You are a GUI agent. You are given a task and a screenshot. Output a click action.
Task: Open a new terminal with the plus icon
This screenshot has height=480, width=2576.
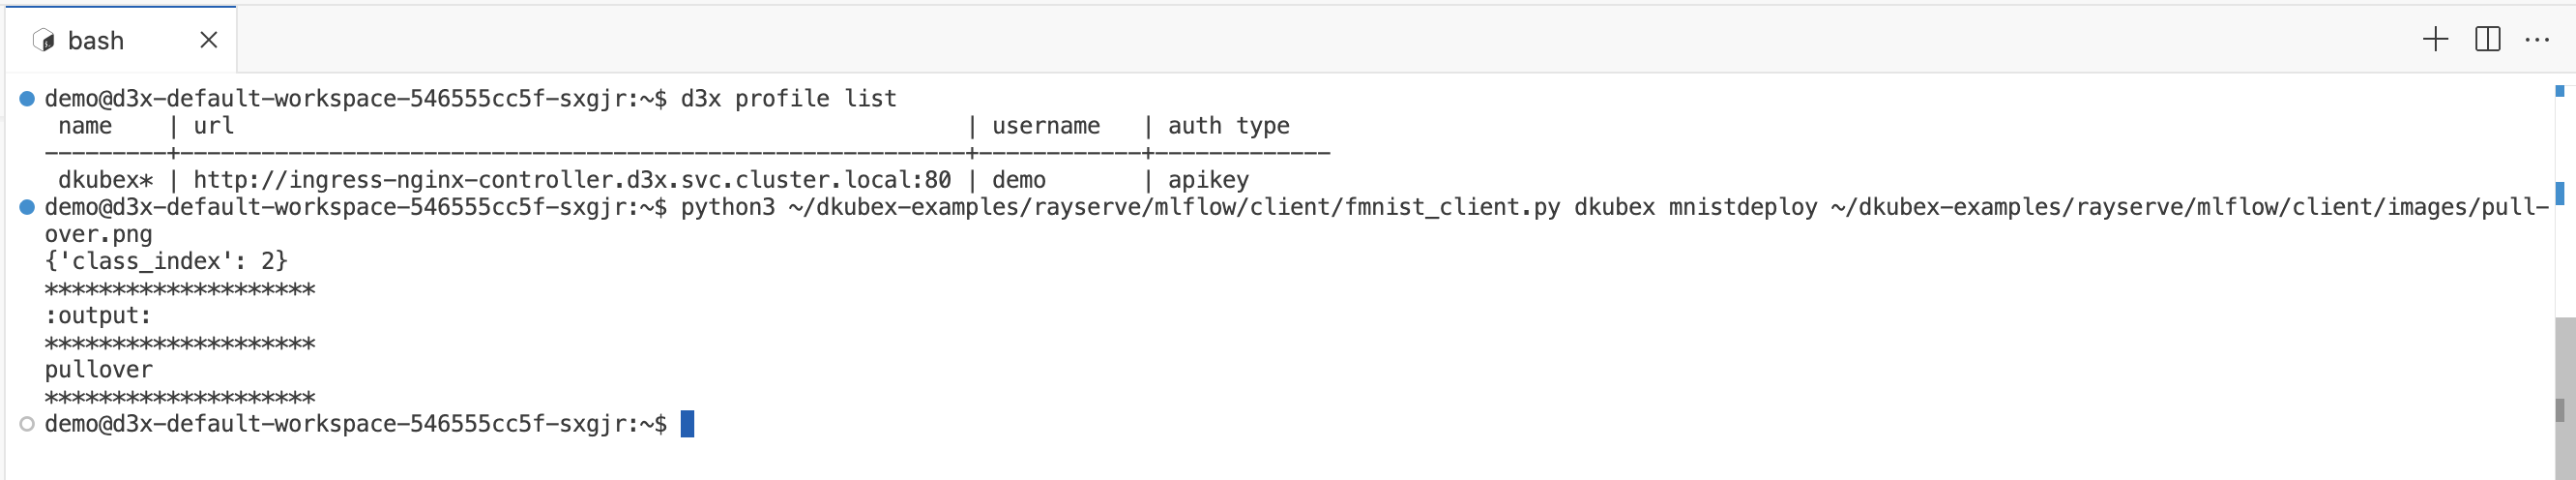(2435, 40)
